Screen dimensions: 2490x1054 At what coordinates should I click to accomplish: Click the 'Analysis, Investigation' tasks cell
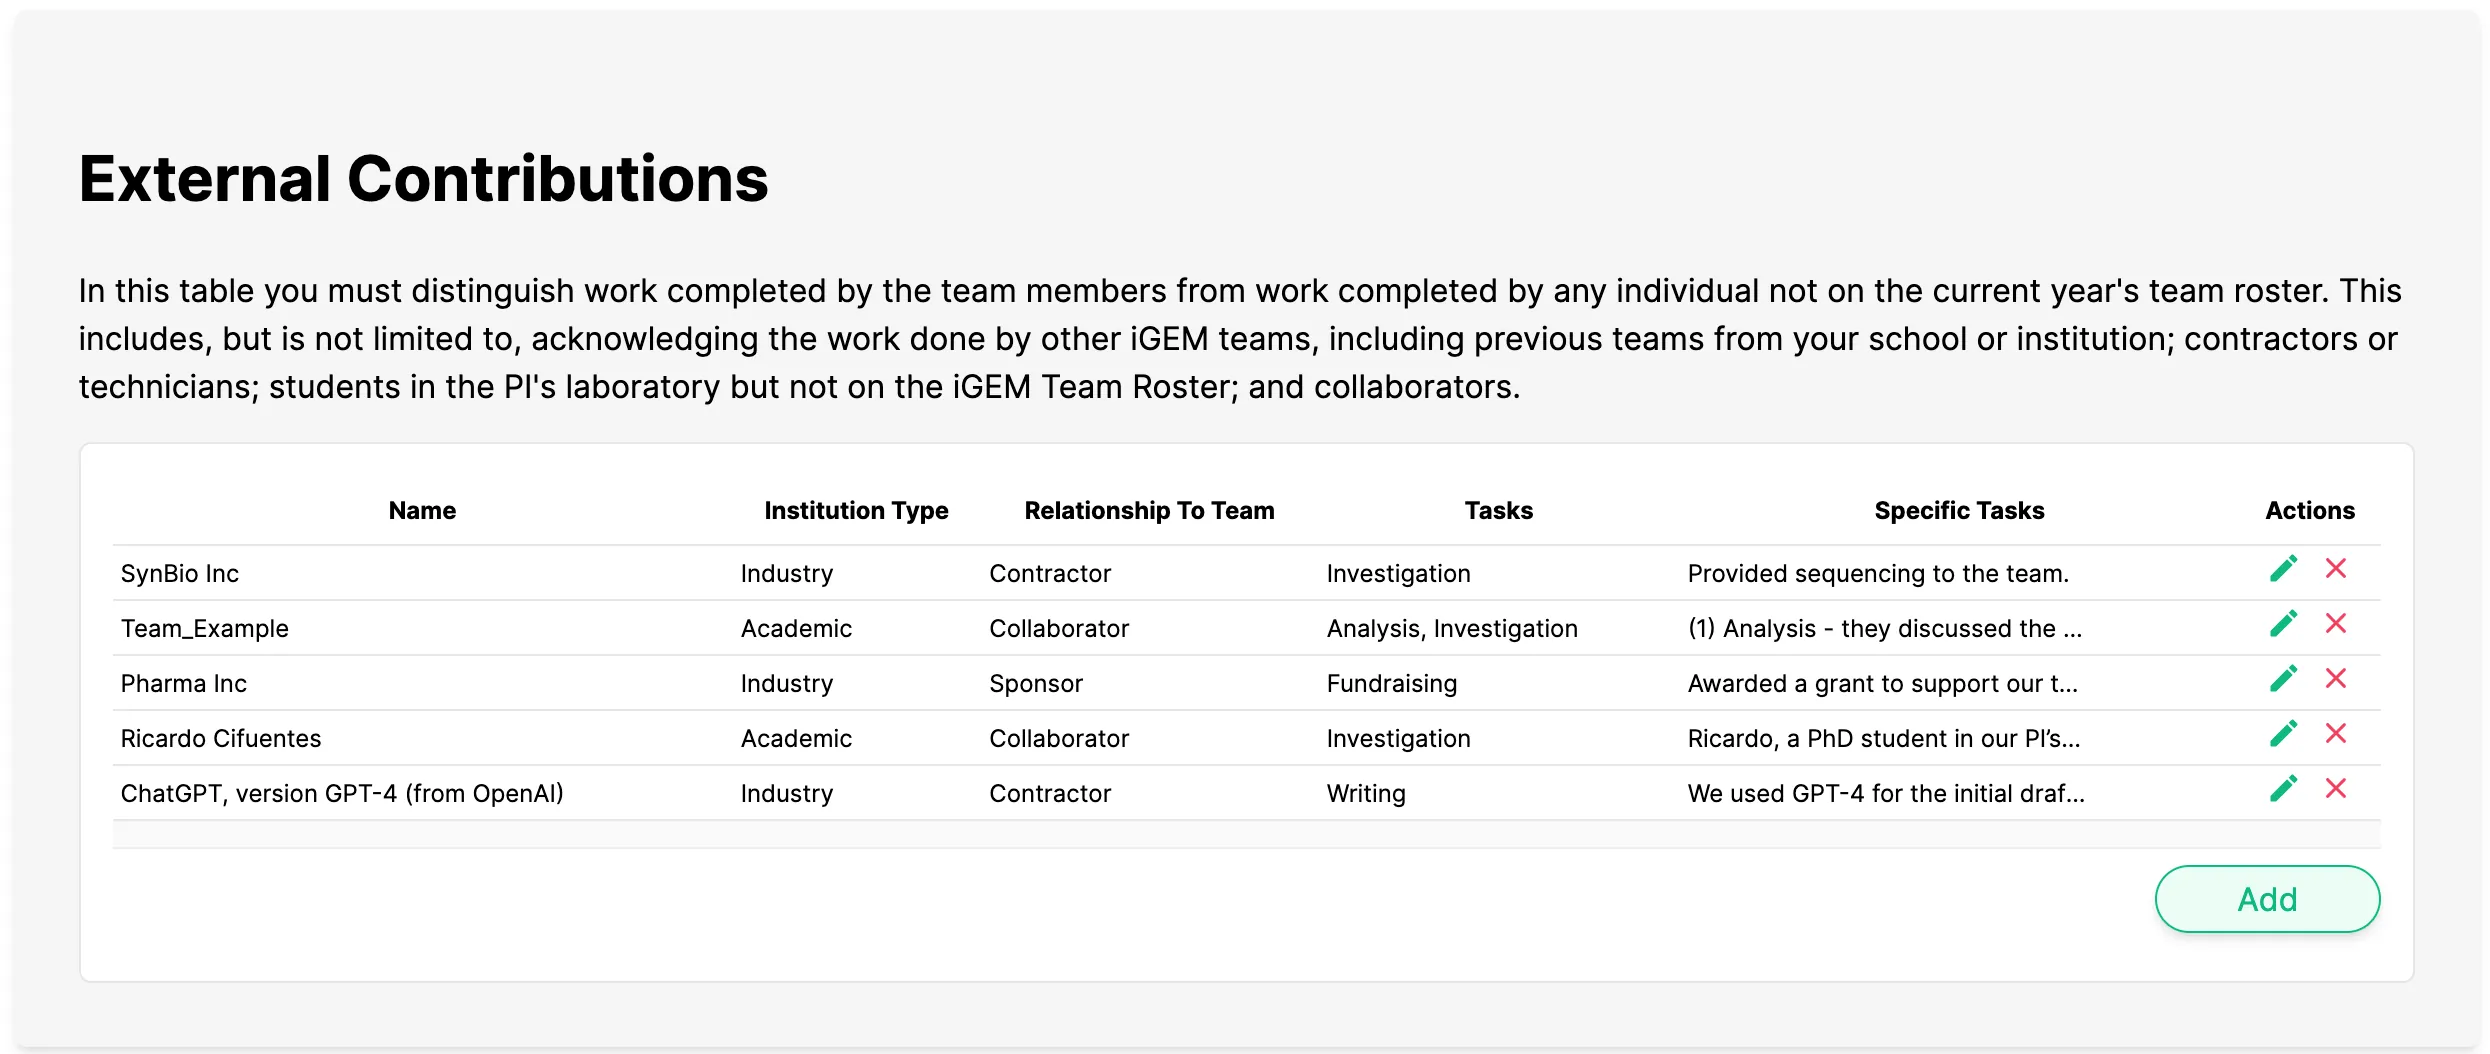1451,629
